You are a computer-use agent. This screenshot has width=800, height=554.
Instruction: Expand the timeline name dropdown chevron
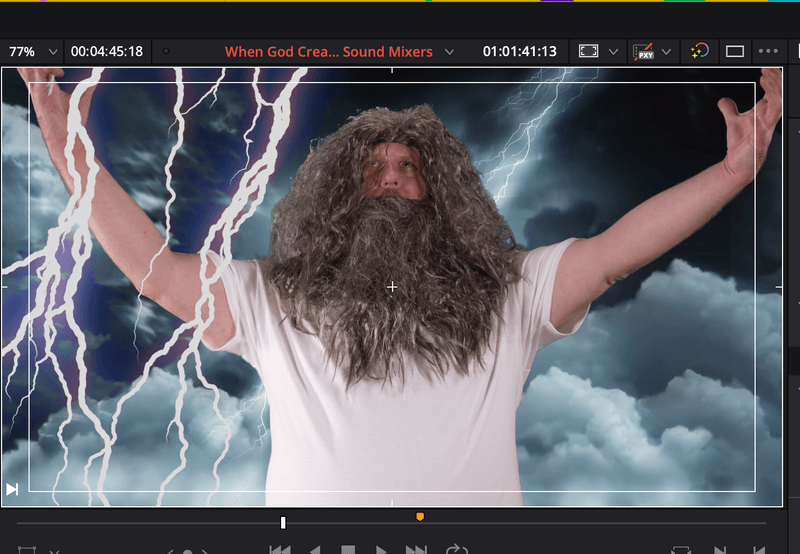[x=449, y=52]
